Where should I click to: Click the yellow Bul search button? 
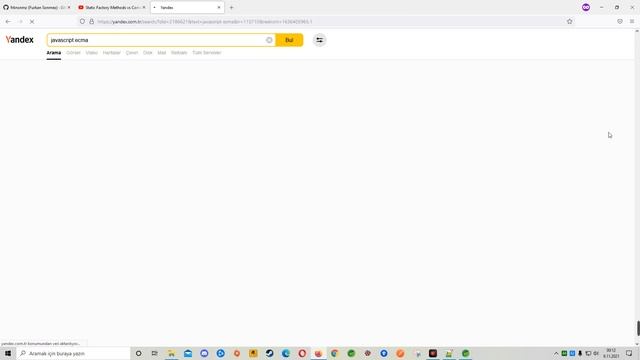pyautogui.click(x=289, y=40)
